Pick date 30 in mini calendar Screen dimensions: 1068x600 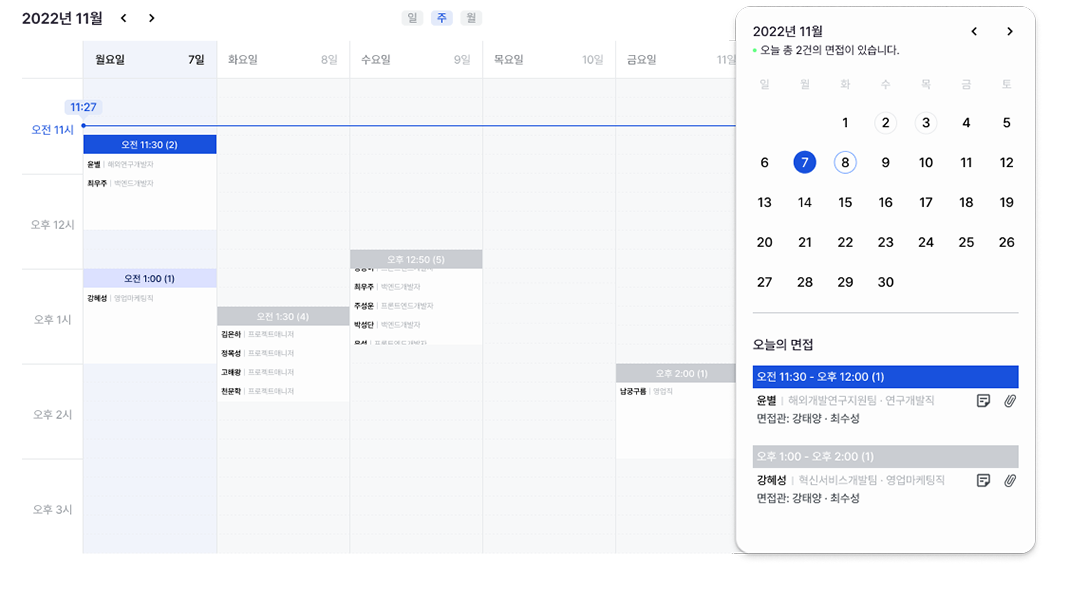885,282
